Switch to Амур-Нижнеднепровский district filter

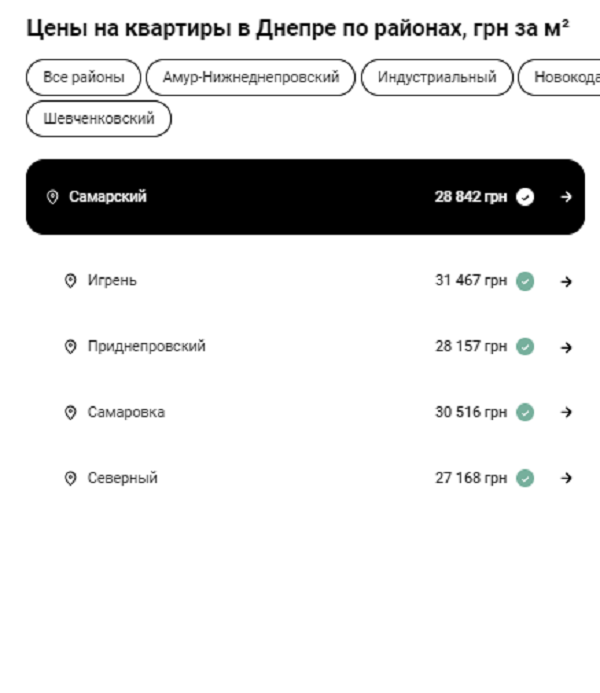[251, 78]
